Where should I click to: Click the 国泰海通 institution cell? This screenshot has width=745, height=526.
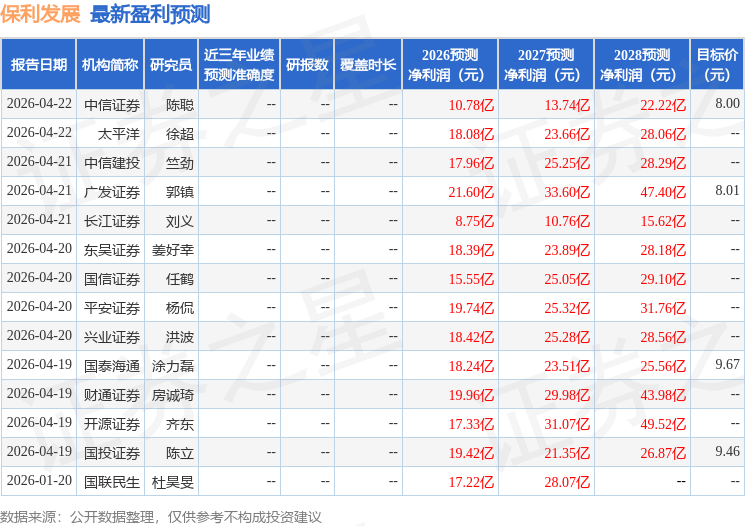[112, 366]
